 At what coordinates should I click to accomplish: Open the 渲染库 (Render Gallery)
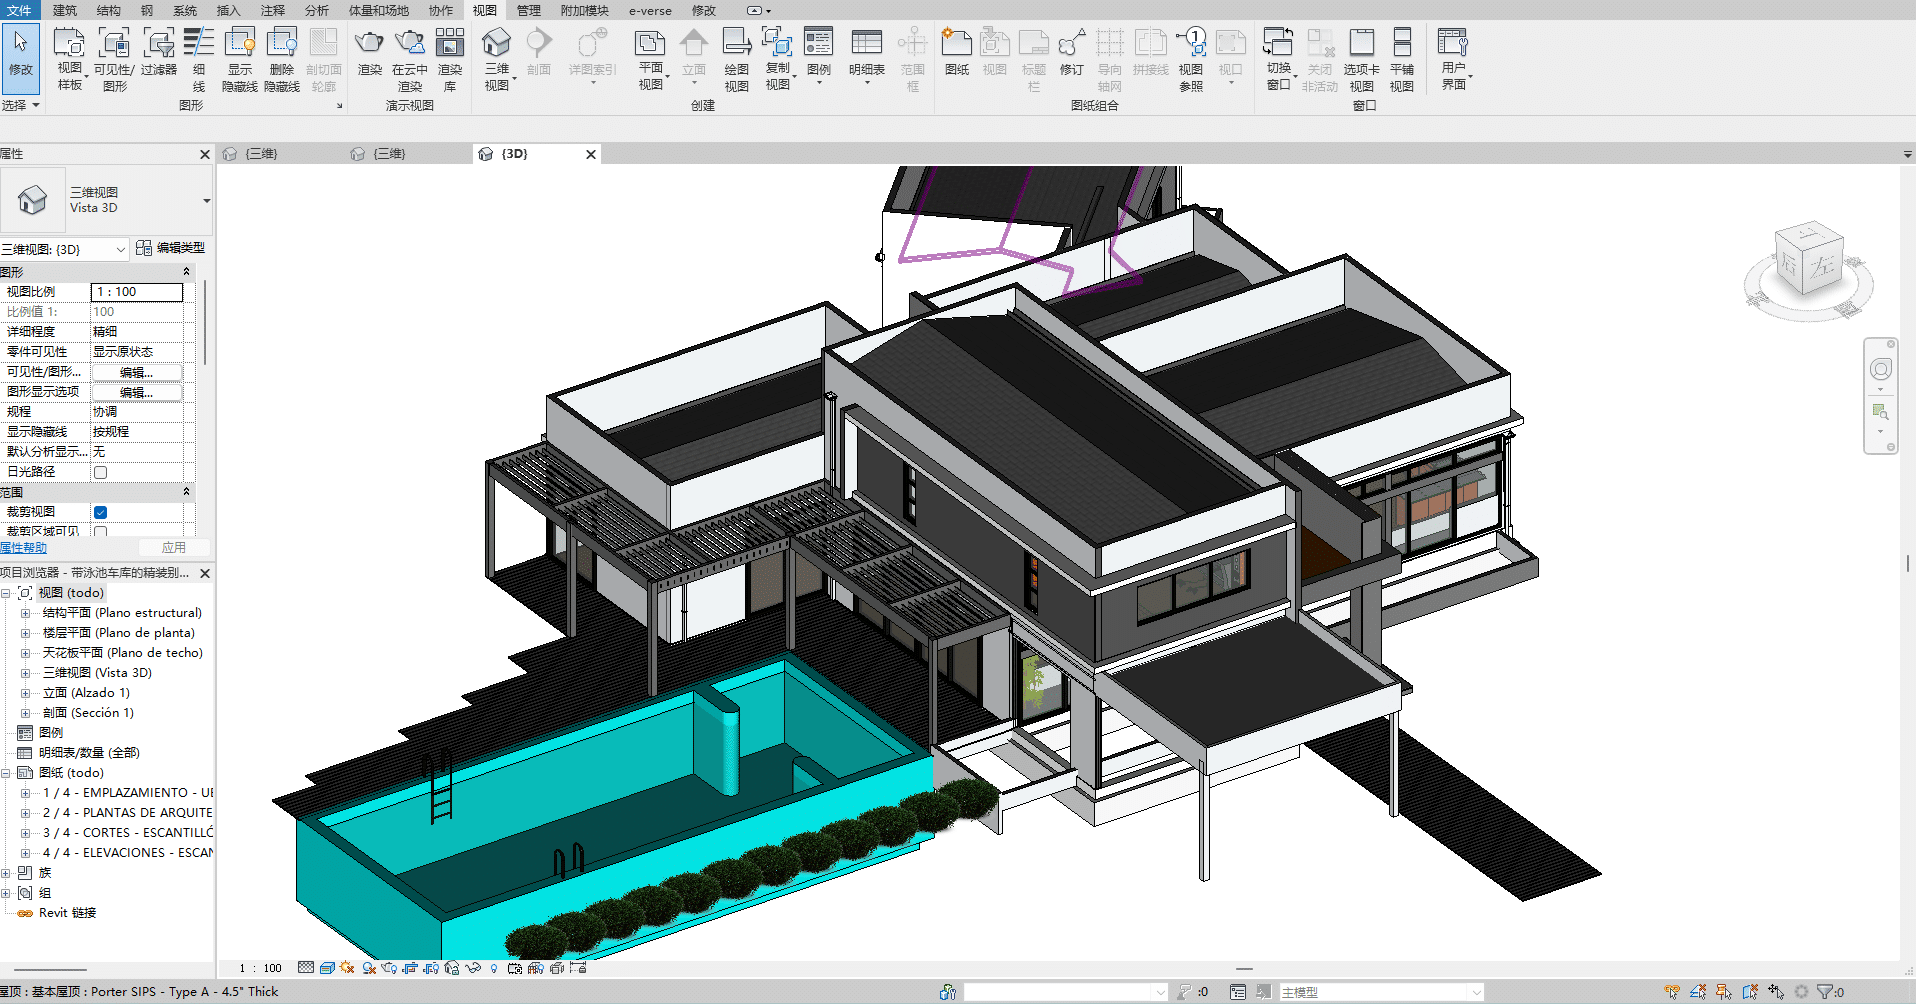tap(450, 58)
